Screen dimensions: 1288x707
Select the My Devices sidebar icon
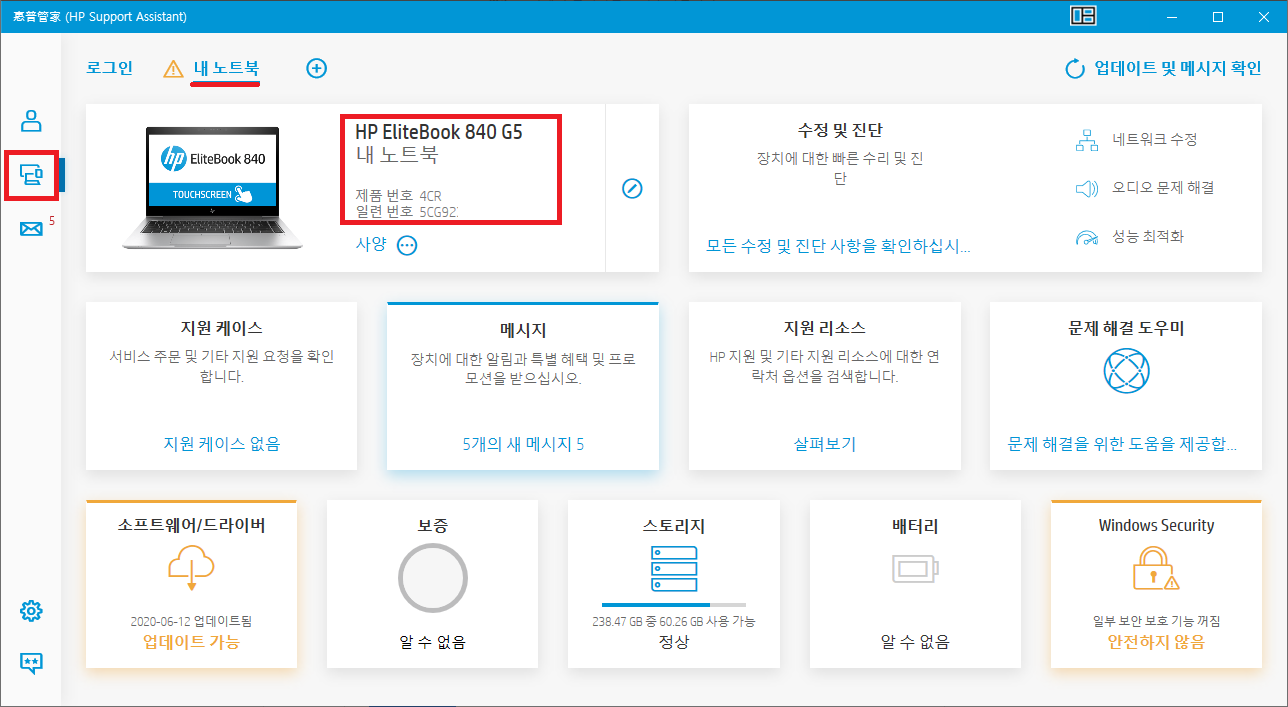click(31, 175)
